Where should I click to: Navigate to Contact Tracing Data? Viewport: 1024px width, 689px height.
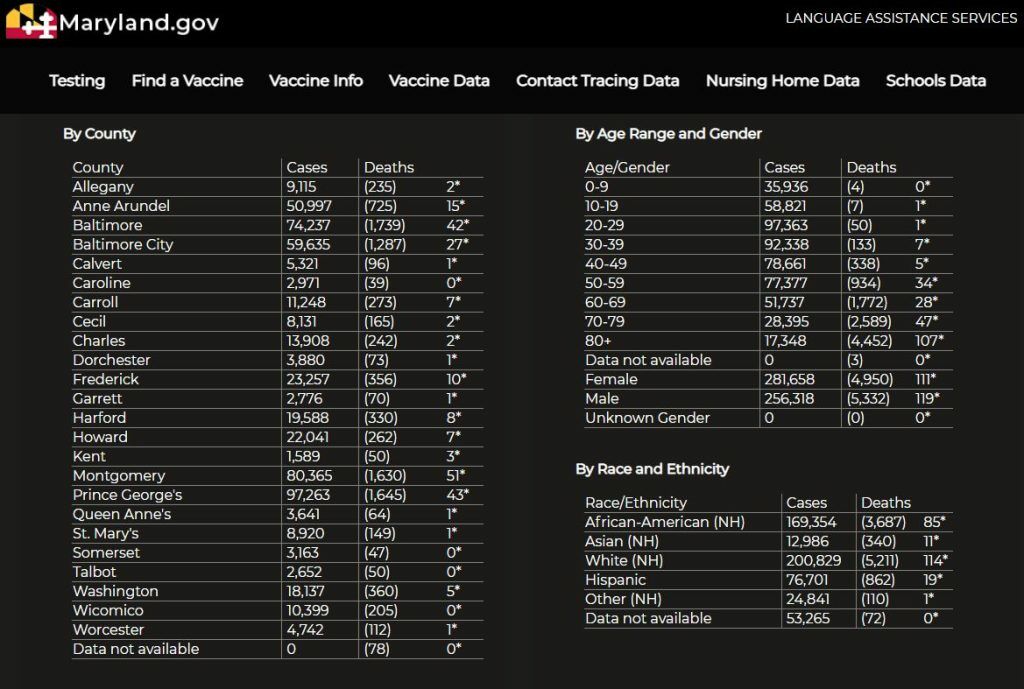597,81
